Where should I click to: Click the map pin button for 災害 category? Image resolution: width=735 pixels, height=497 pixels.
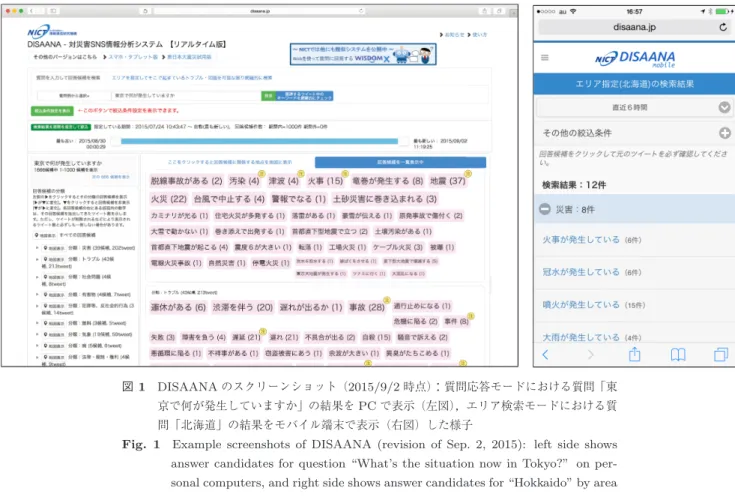click(x=53, y=248)
